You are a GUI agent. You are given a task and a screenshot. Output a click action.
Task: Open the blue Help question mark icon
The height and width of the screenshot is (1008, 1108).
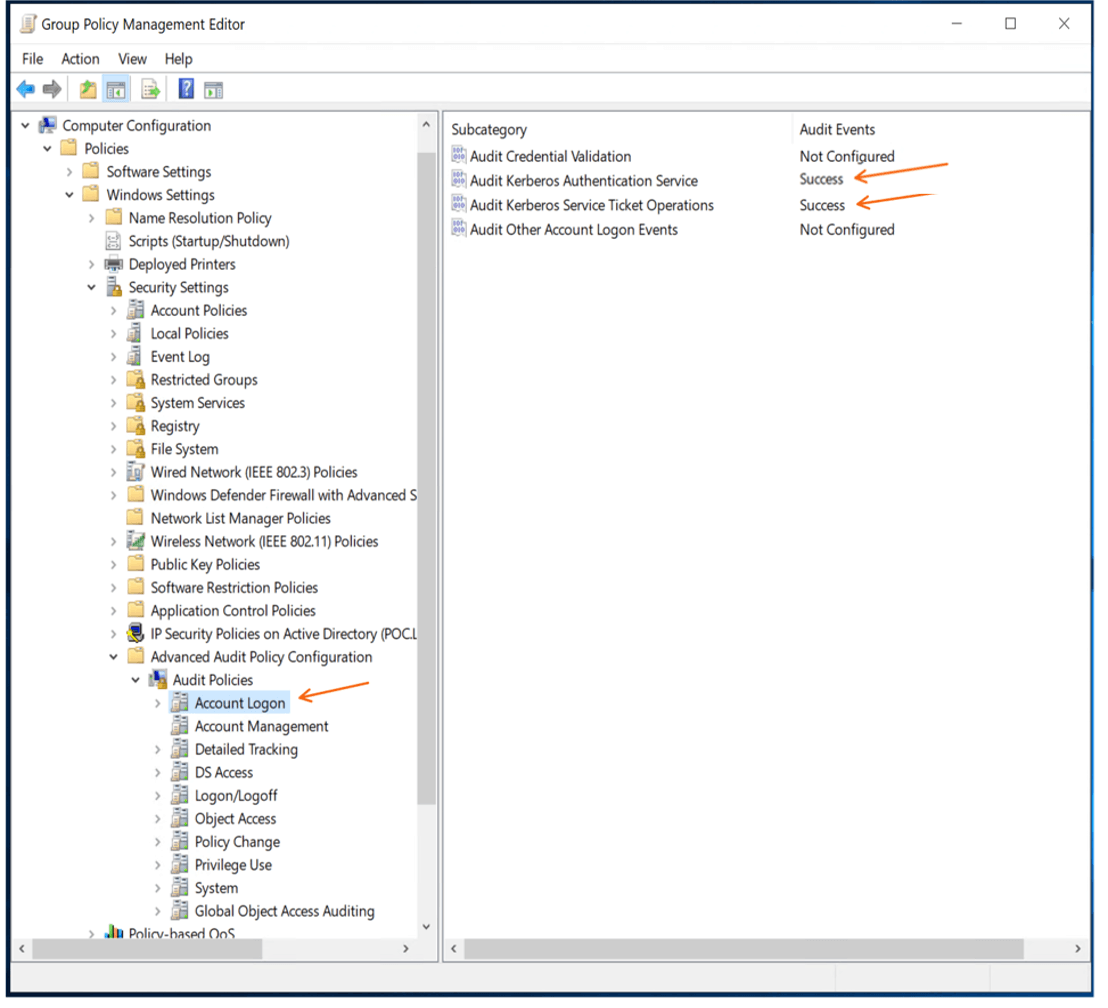click(x=186, y=89)
